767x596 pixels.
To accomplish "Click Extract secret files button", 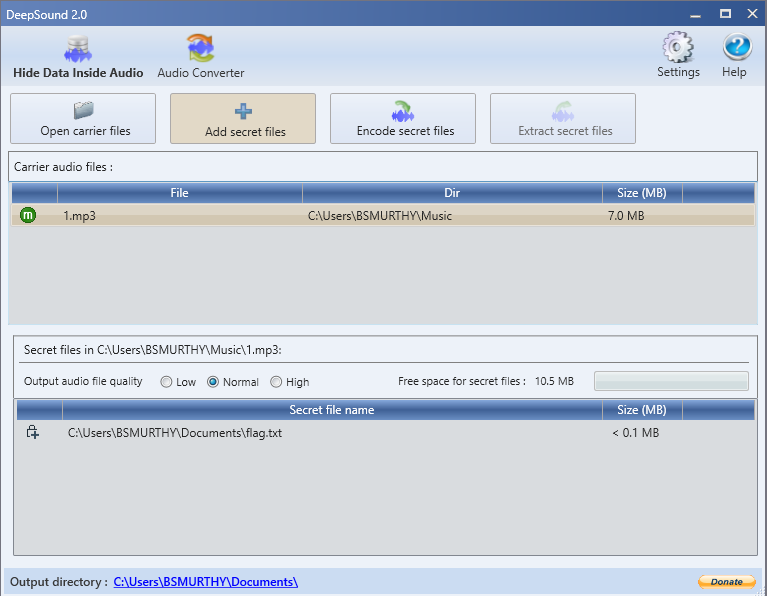I will 563,119.
